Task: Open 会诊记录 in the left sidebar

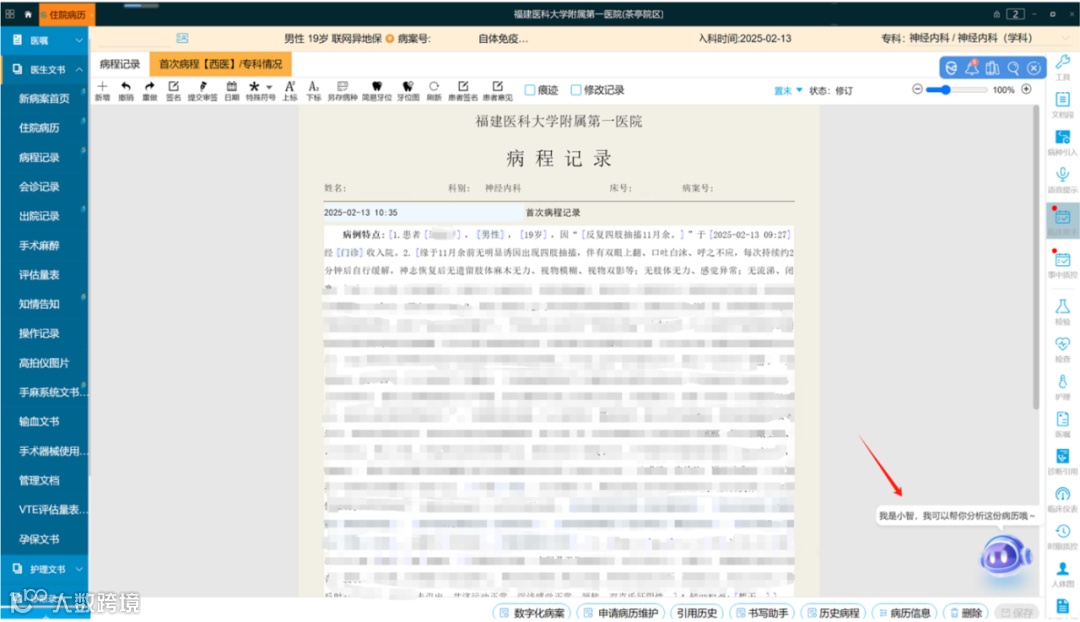Action: click(x=39, y=187)
